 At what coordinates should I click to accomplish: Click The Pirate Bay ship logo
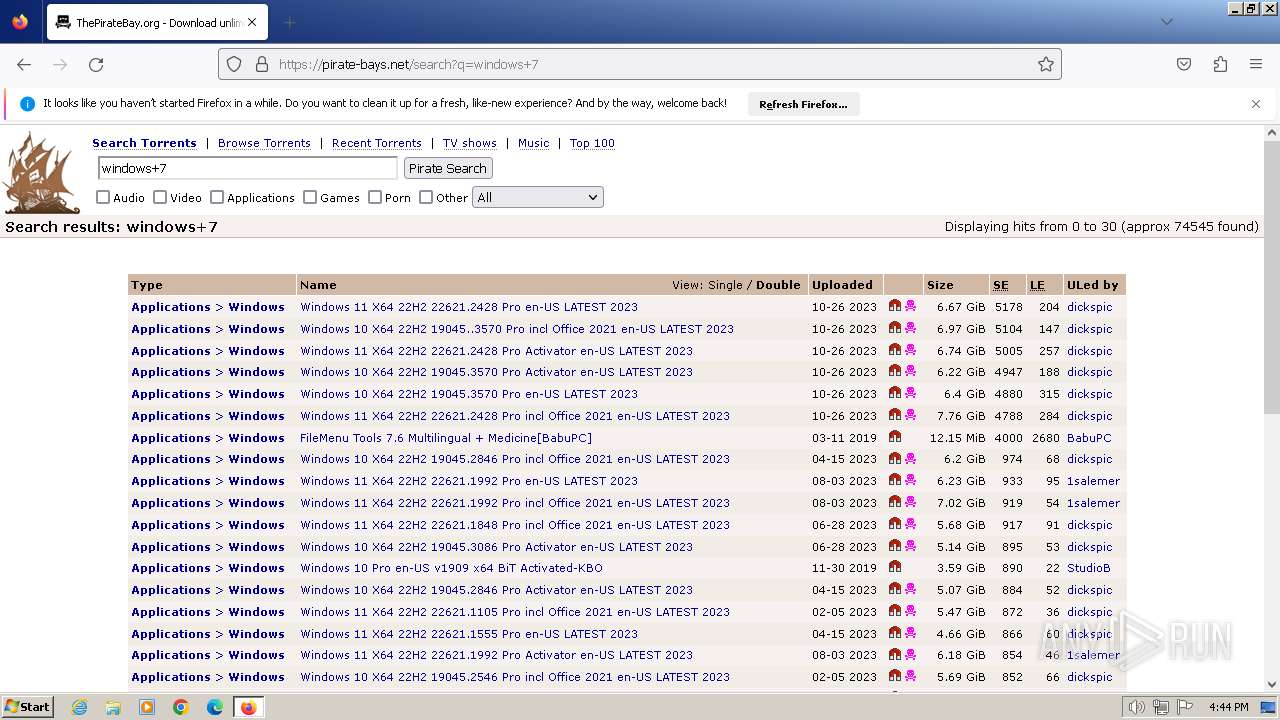pos(42,172)
